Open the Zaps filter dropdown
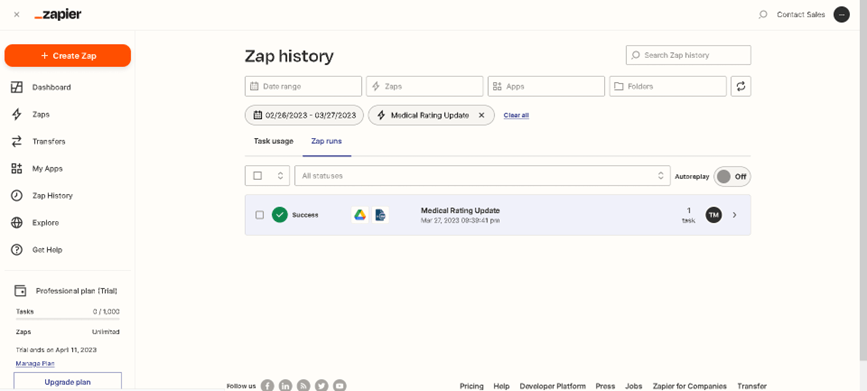Viewport: 867px width, 391px height. (425, 86)
